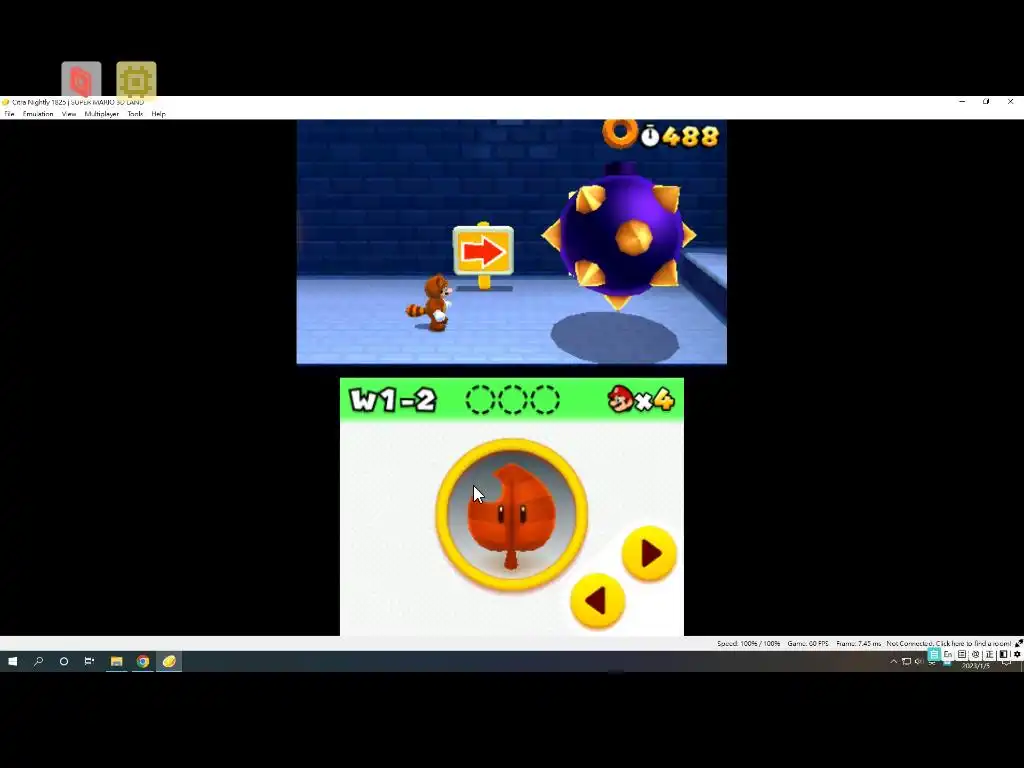This screenshot has width=1024, height=768.
Task: Click the middle empty star medal slot
Action: (x=513, y=399)
